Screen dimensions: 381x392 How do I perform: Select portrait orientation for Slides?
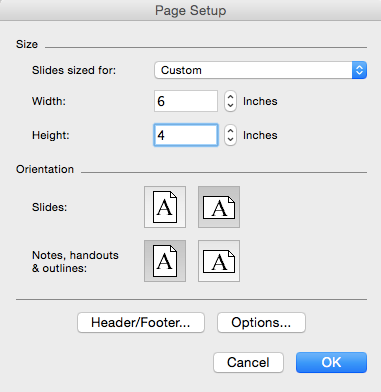coord(165,207)
